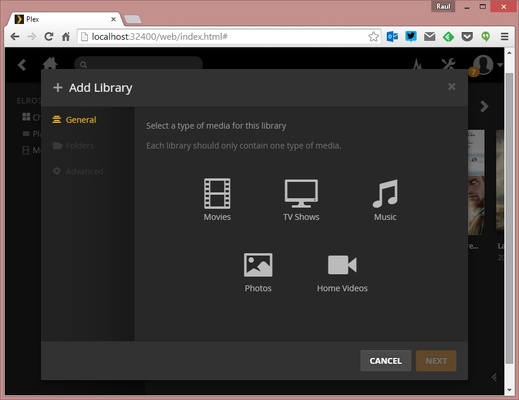Click the right chevron in Plex dashboard
The image size is (519, 400).
(x=484, y=107)
